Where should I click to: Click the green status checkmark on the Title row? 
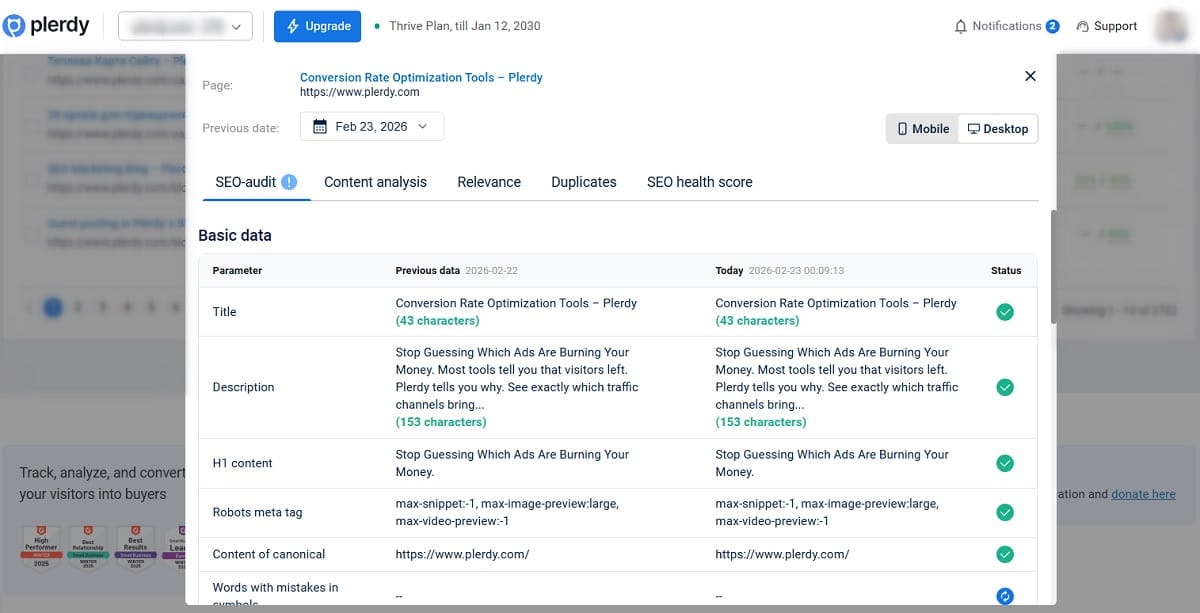tap(1005, 311)
